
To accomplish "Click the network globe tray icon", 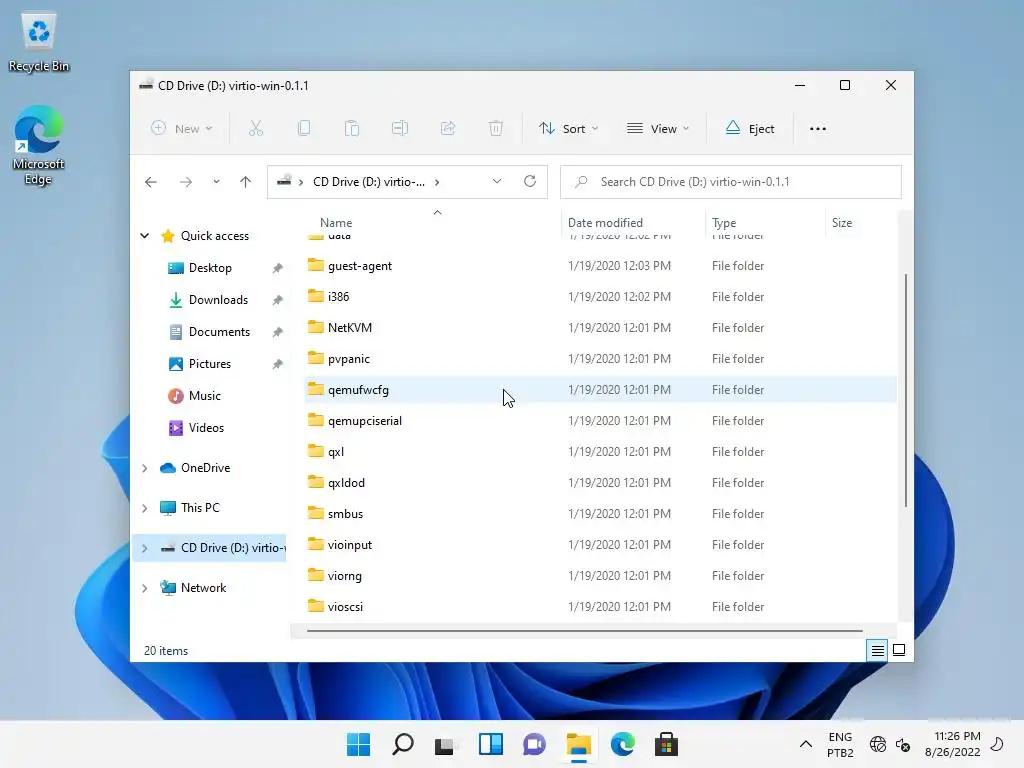I will coord(878,744).
